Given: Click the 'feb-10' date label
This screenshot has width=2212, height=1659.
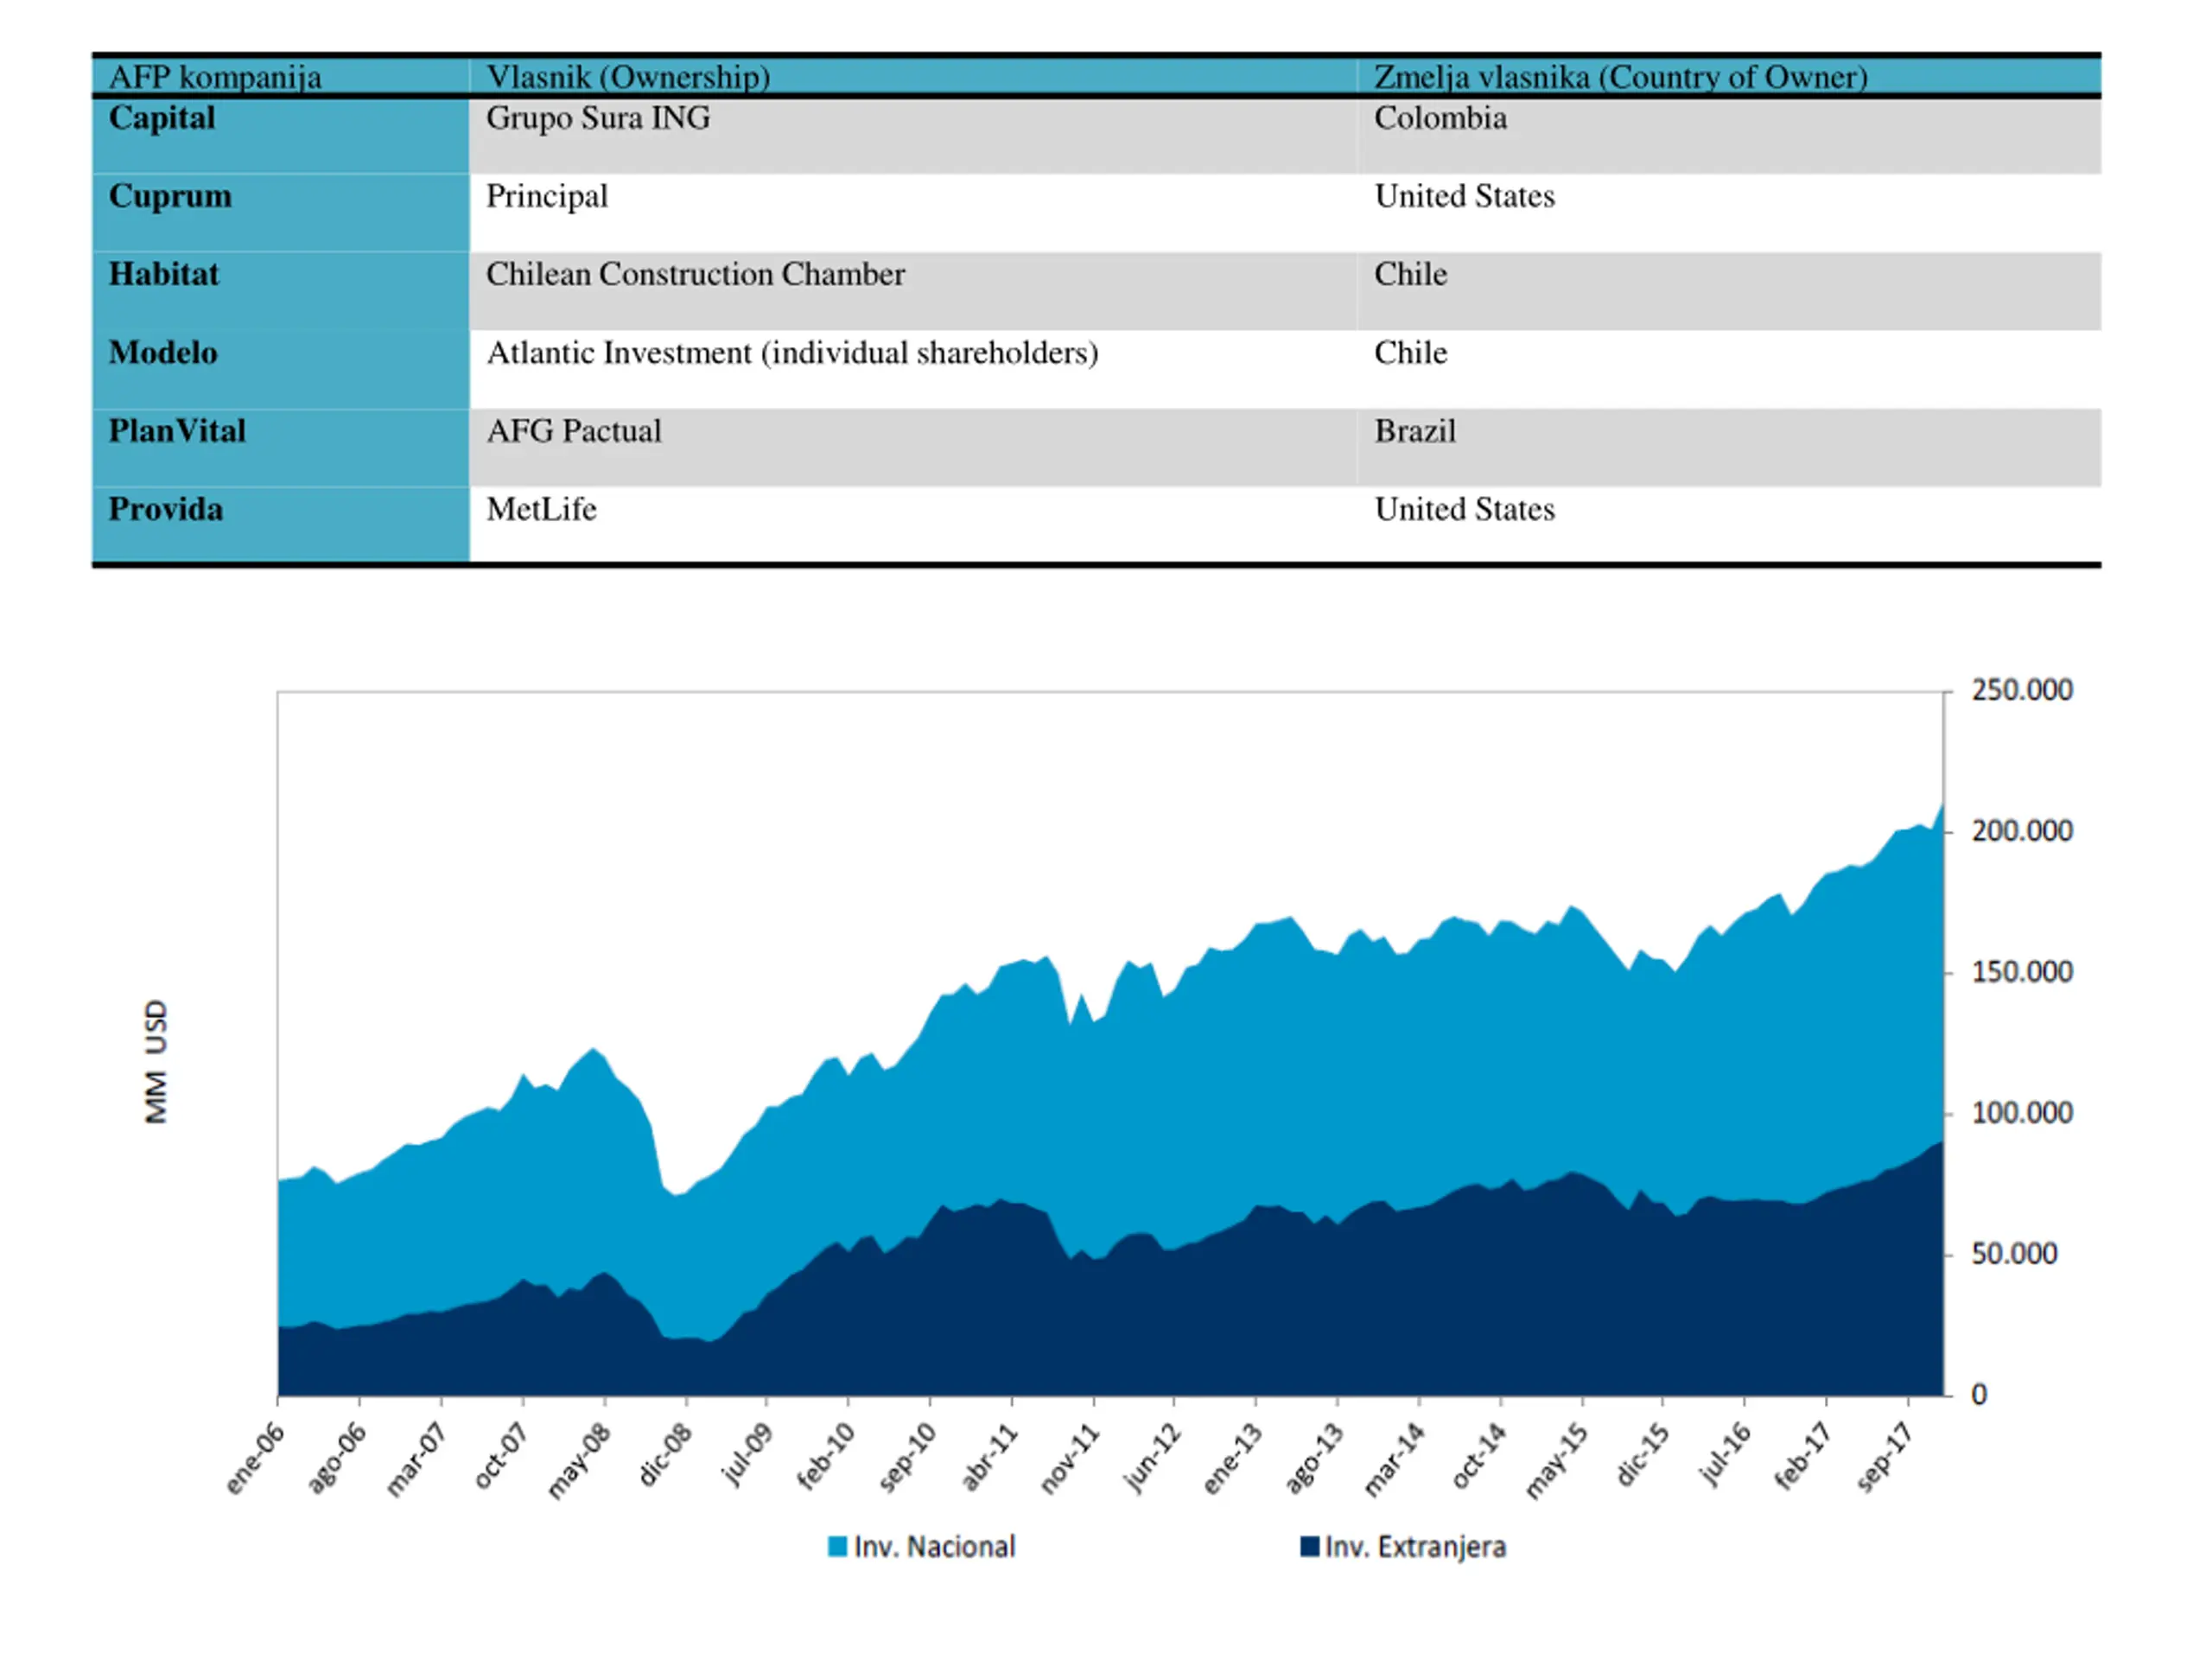Looking at the screenshot, I should point(826,1457).
